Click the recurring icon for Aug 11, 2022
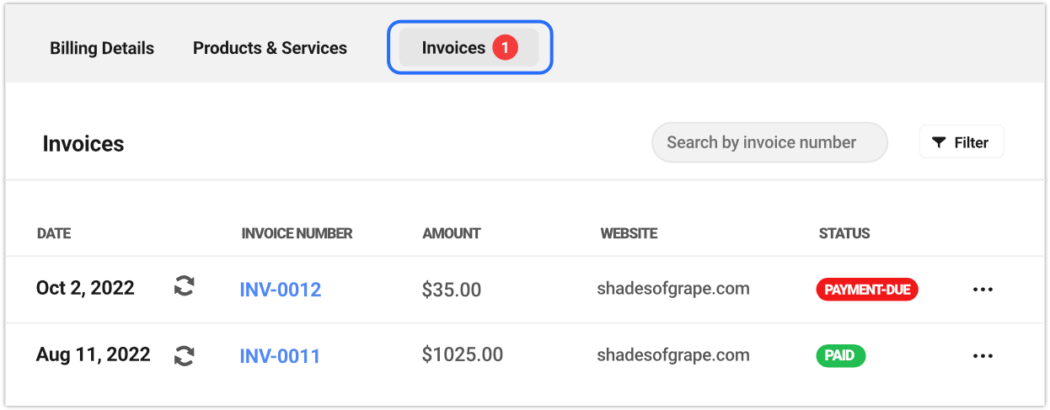1050x410 pixels. click(x=184, y=354)
